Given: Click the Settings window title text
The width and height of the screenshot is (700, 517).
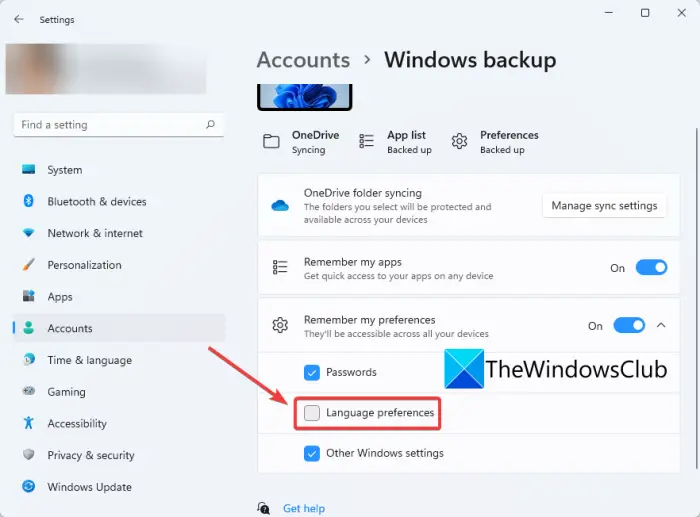Looking at the screenshot, I should (57, 20).
